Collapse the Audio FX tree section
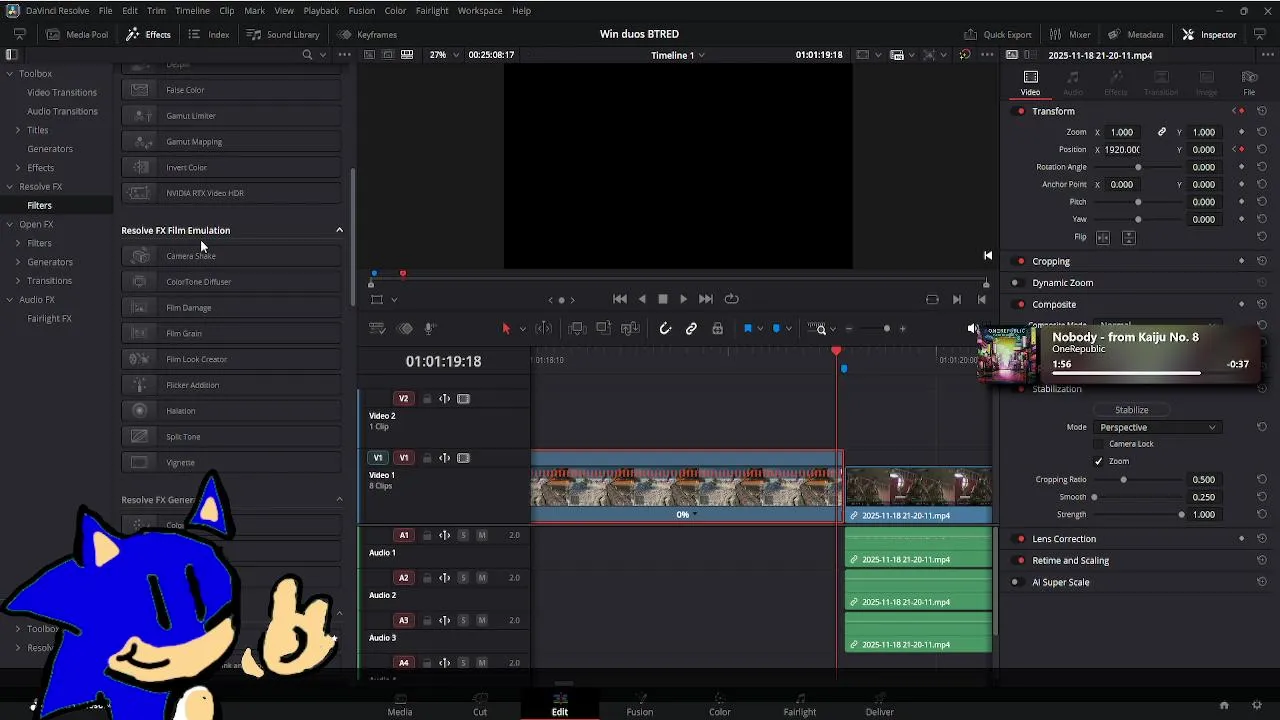 pyautogui.click(x=9, y=299)
